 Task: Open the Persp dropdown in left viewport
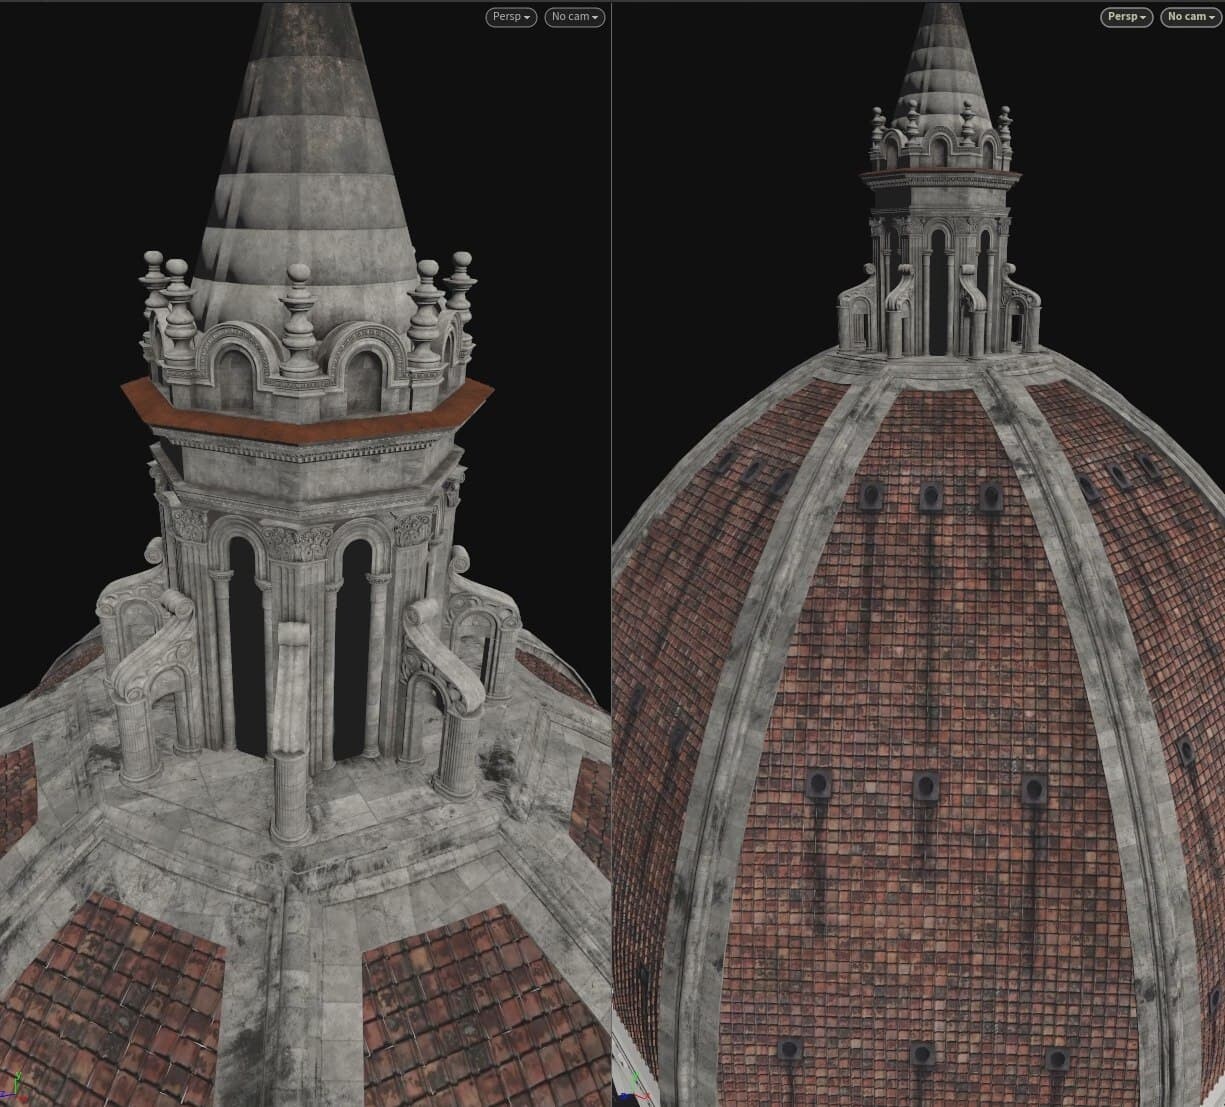coord(511,17)
